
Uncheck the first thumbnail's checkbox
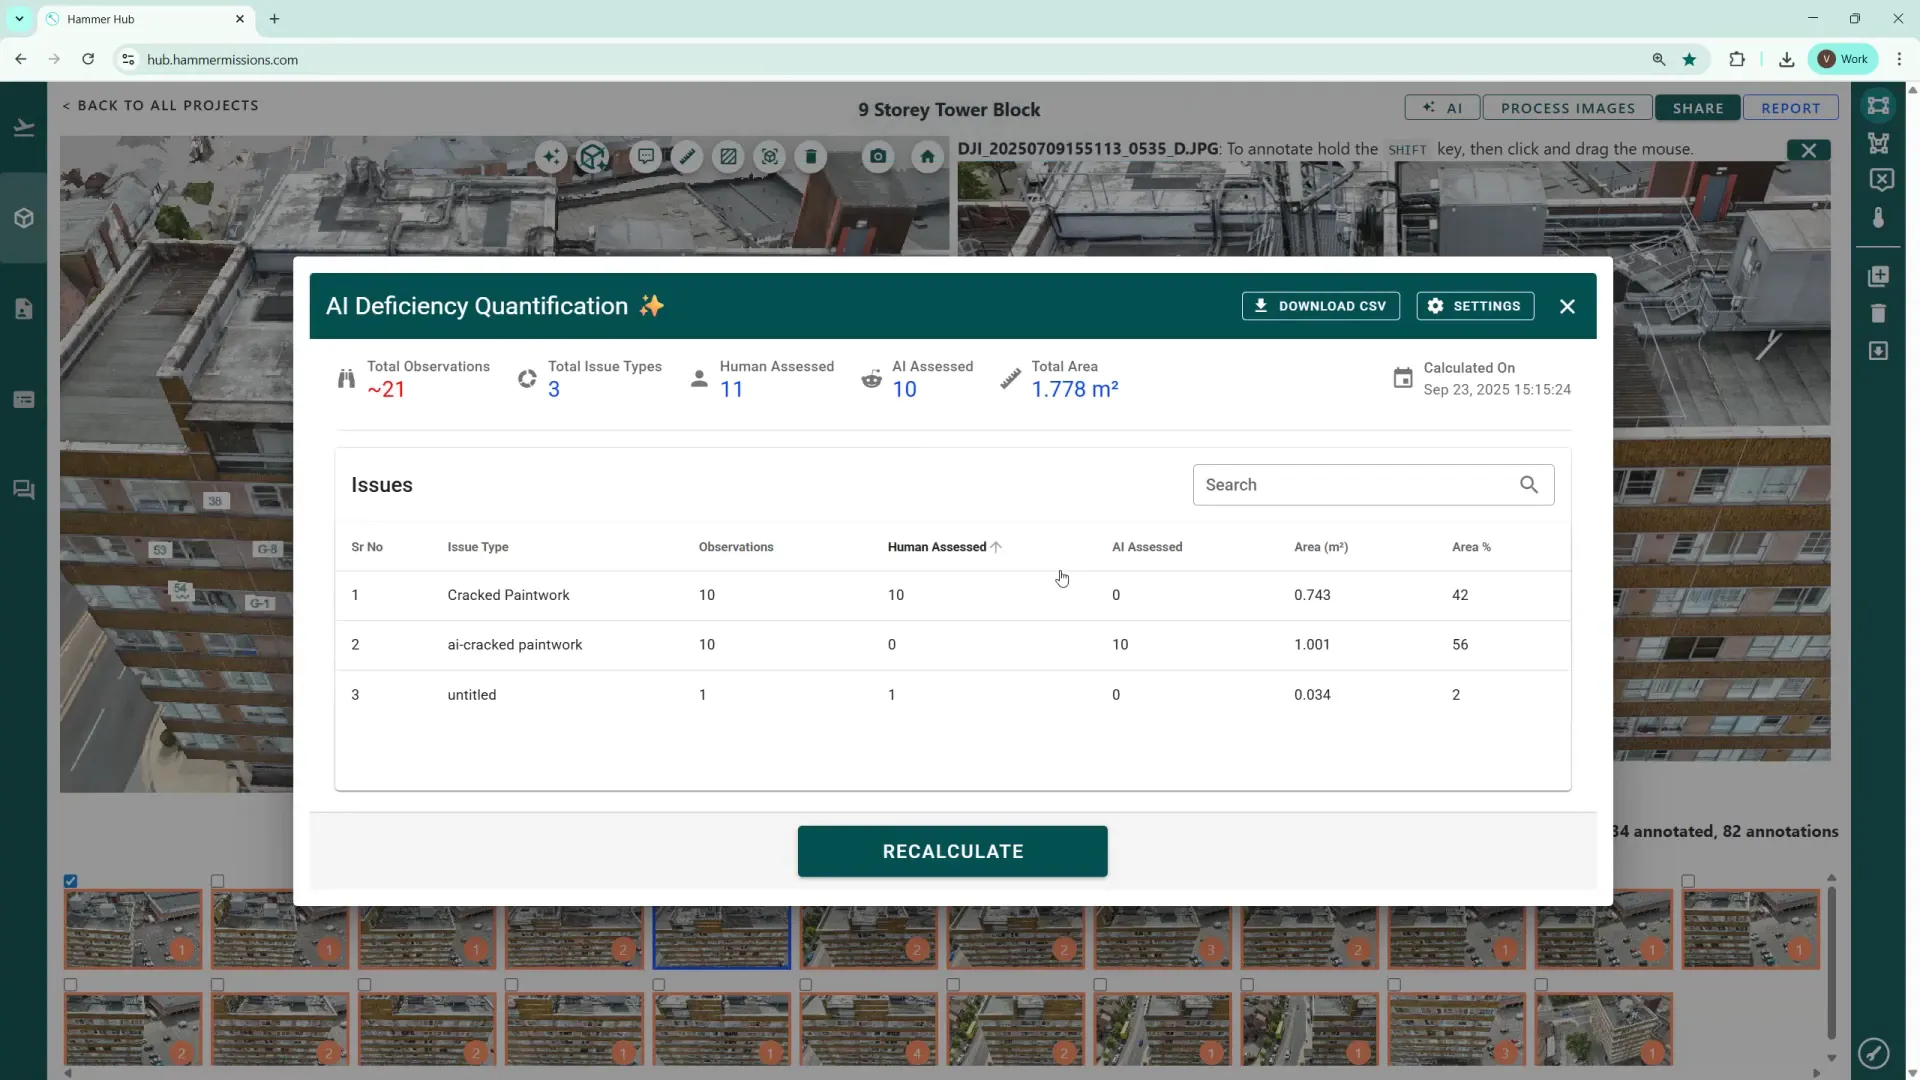point(71,881)
